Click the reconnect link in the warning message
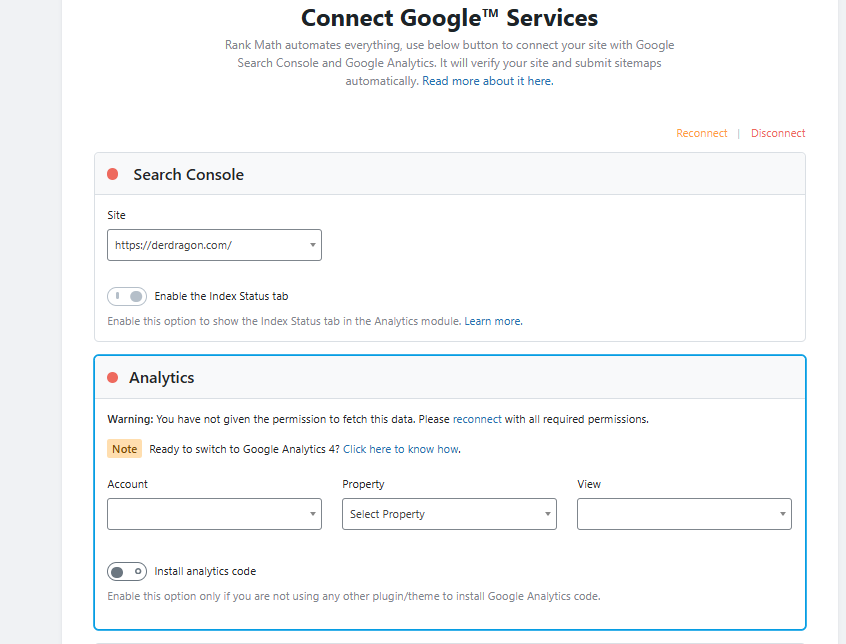Viewport: 846px width, 644px height. [477, 418]
